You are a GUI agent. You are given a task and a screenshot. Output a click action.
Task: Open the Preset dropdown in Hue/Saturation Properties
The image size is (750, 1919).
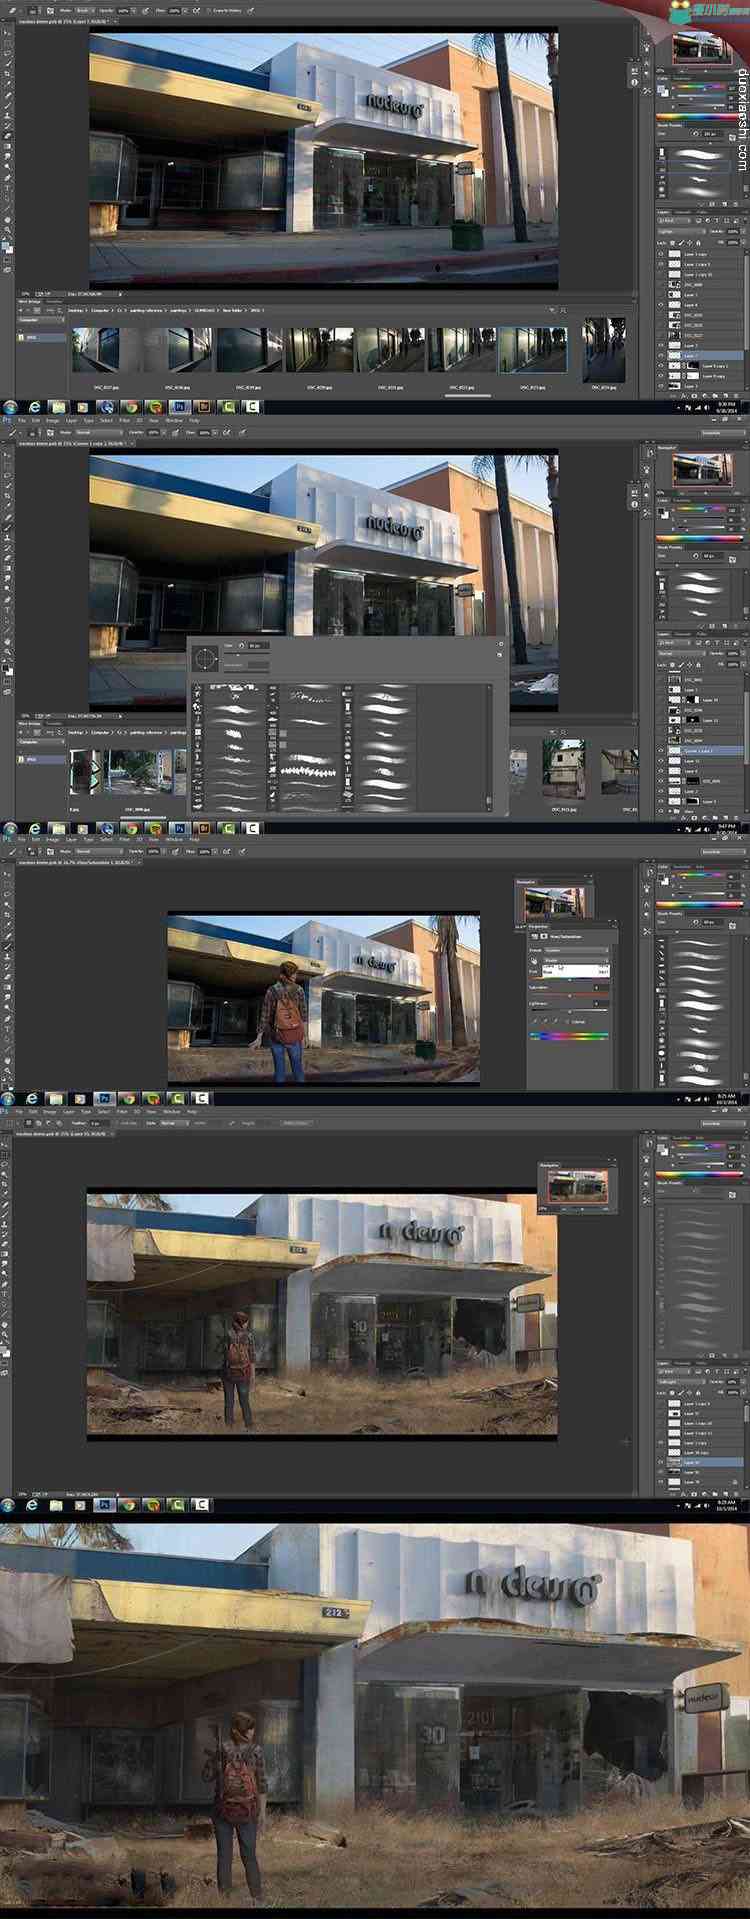pyautogui.click(x=578, y=949)
